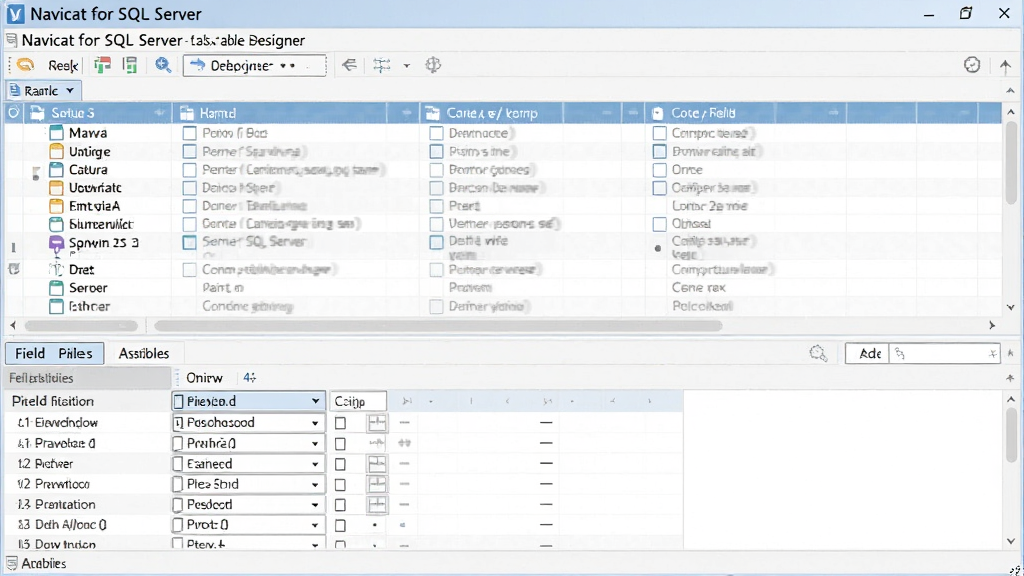The height and width of the screenshot is (576, 1024).
Task: Click the clock icon near the toolbar's far end
Action: 972,65
